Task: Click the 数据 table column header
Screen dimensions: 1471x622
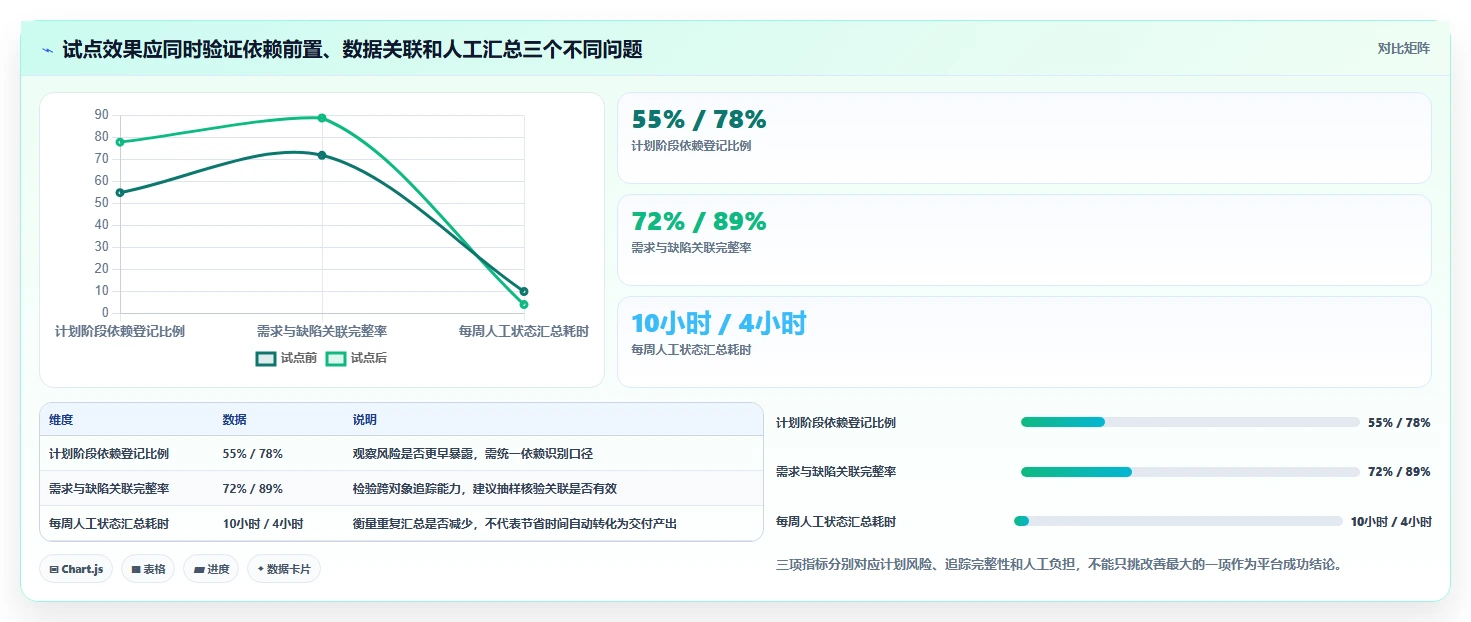Action: [235, 420]
